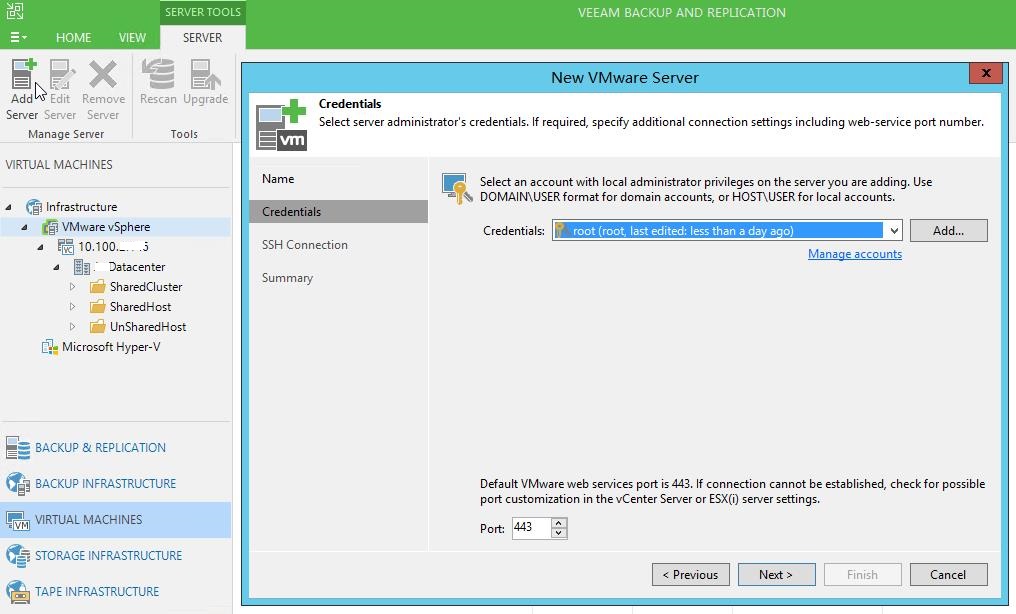Decrease the port number with down arrow
This screenshot has height=614, width=1016.
click(x=559, y=533)
